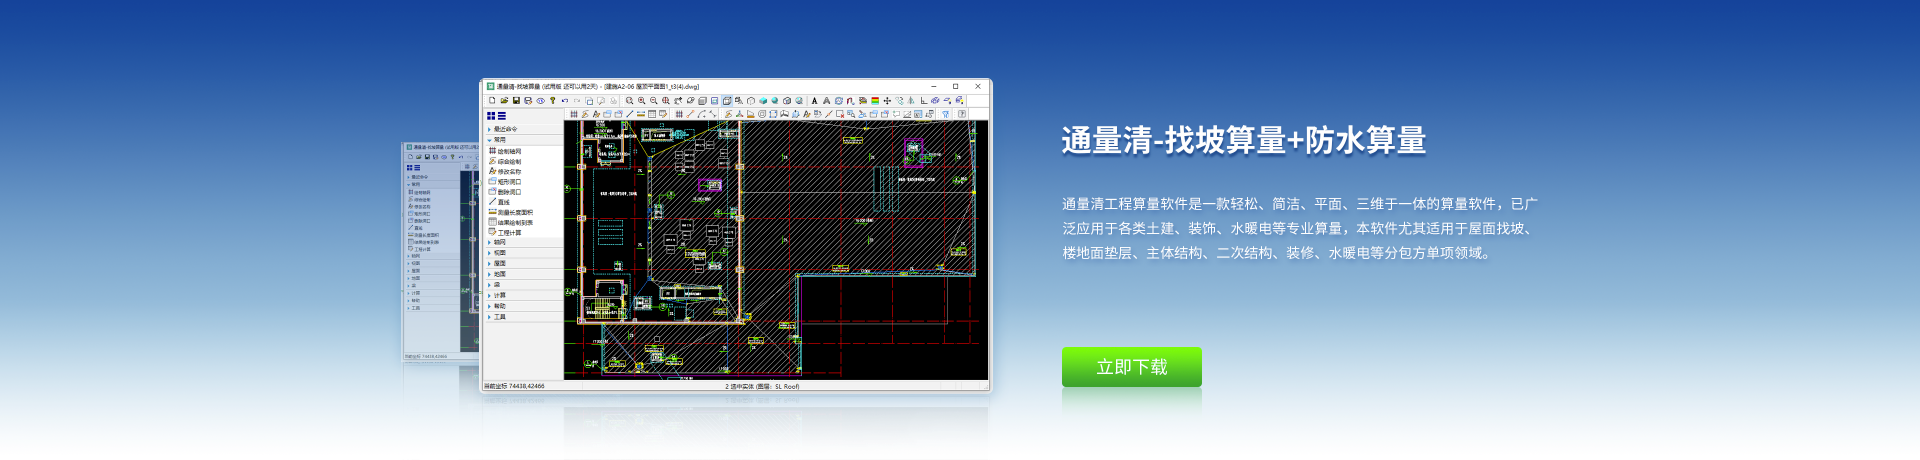Collapse the 常用 section
Screen dimensions: 1920x460
tap(499, 140)
